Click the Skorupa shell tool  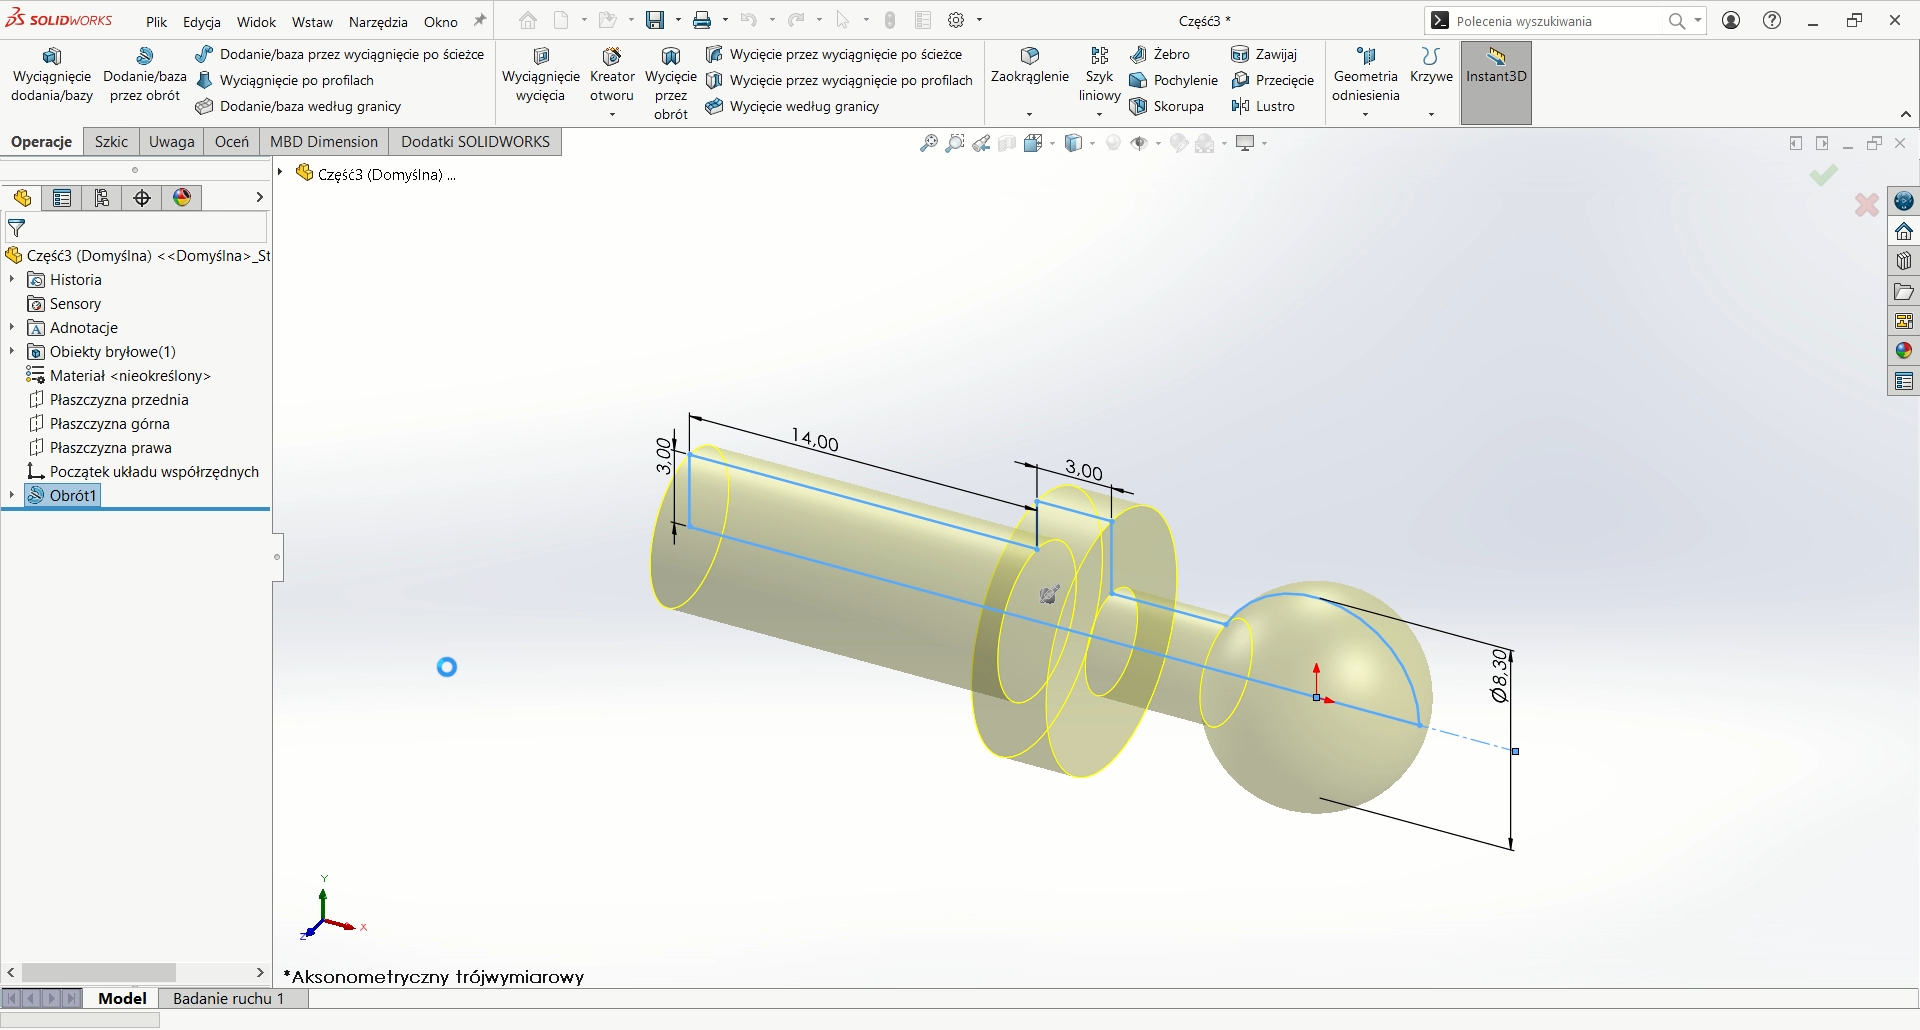point(1166,106)
